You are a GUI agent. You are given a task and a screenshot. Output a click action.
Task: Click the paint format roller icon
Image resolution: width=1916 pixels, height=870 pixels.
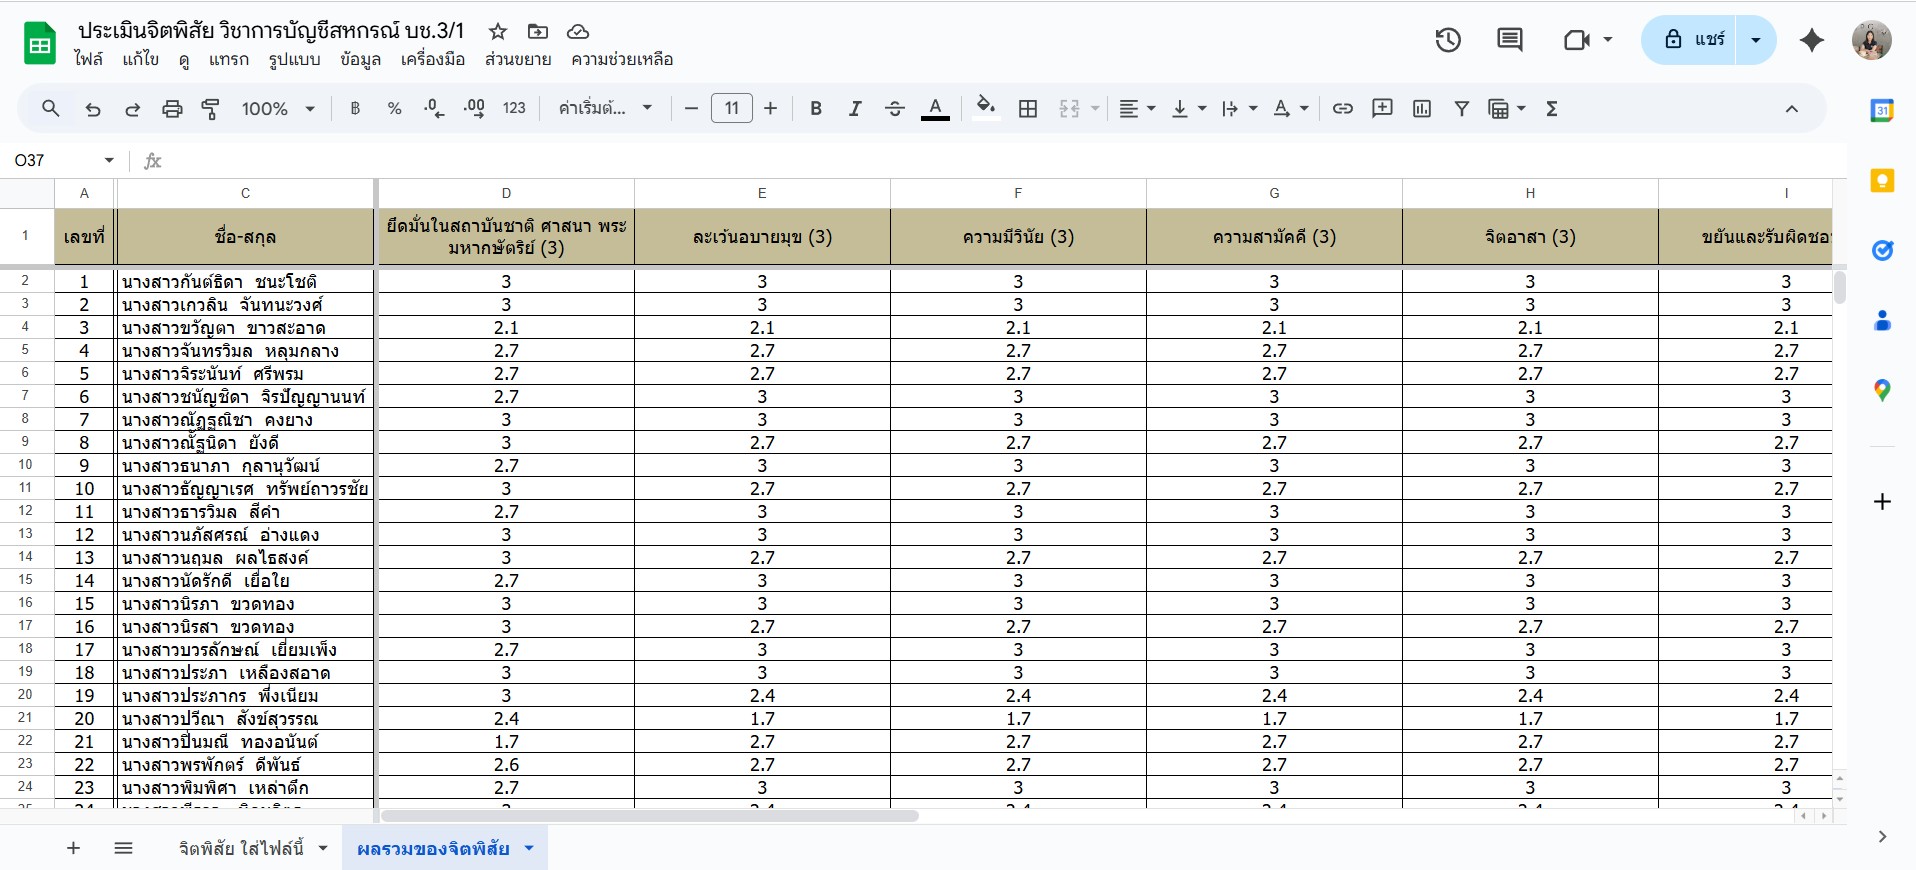pos(211,109)
